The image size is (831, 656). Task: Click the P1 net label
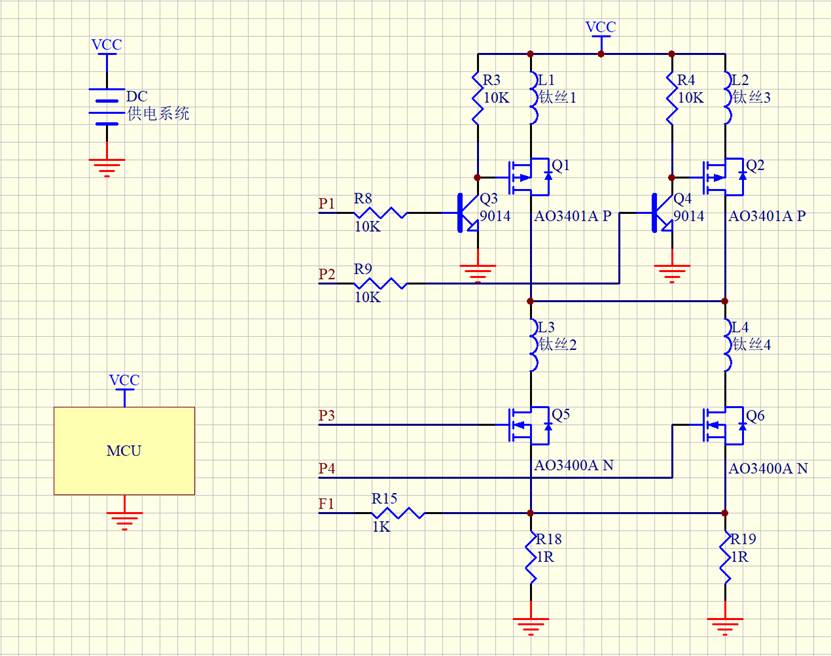pos(326,203)
